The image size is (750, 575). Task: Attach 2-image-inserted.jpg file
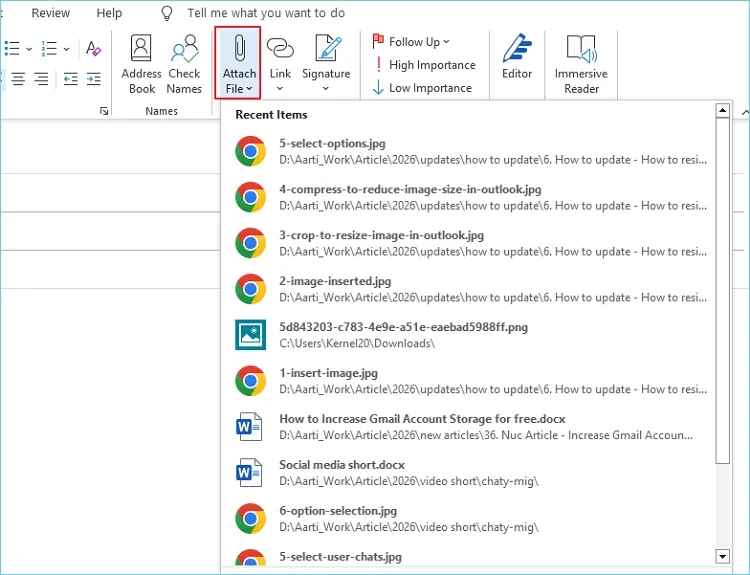pos(471,289)
